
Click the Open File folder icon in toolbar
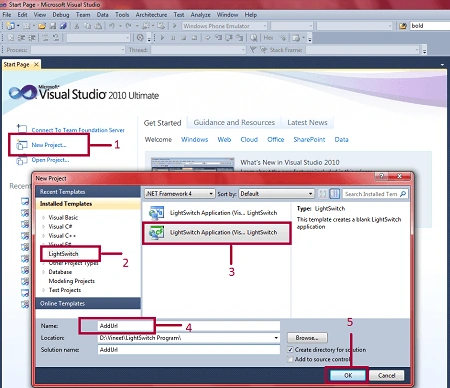click(x=42, y=26)
